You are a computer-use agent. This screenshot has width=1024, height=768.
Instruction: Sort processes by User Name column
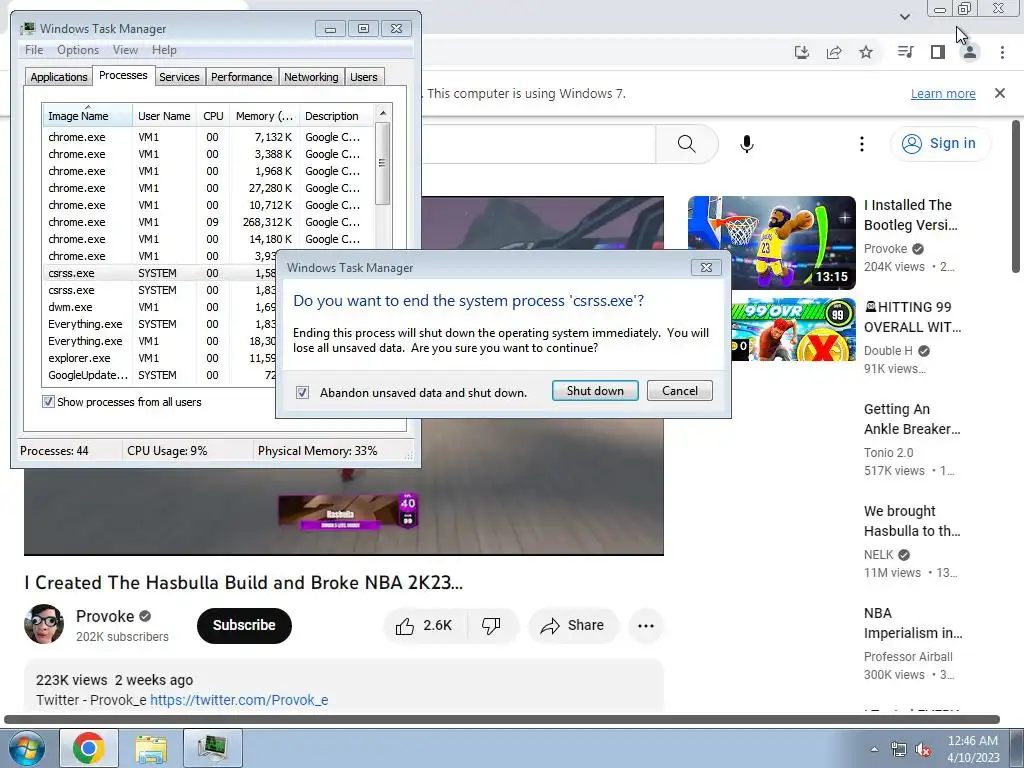pyautogui.click(x=164, y=116)
